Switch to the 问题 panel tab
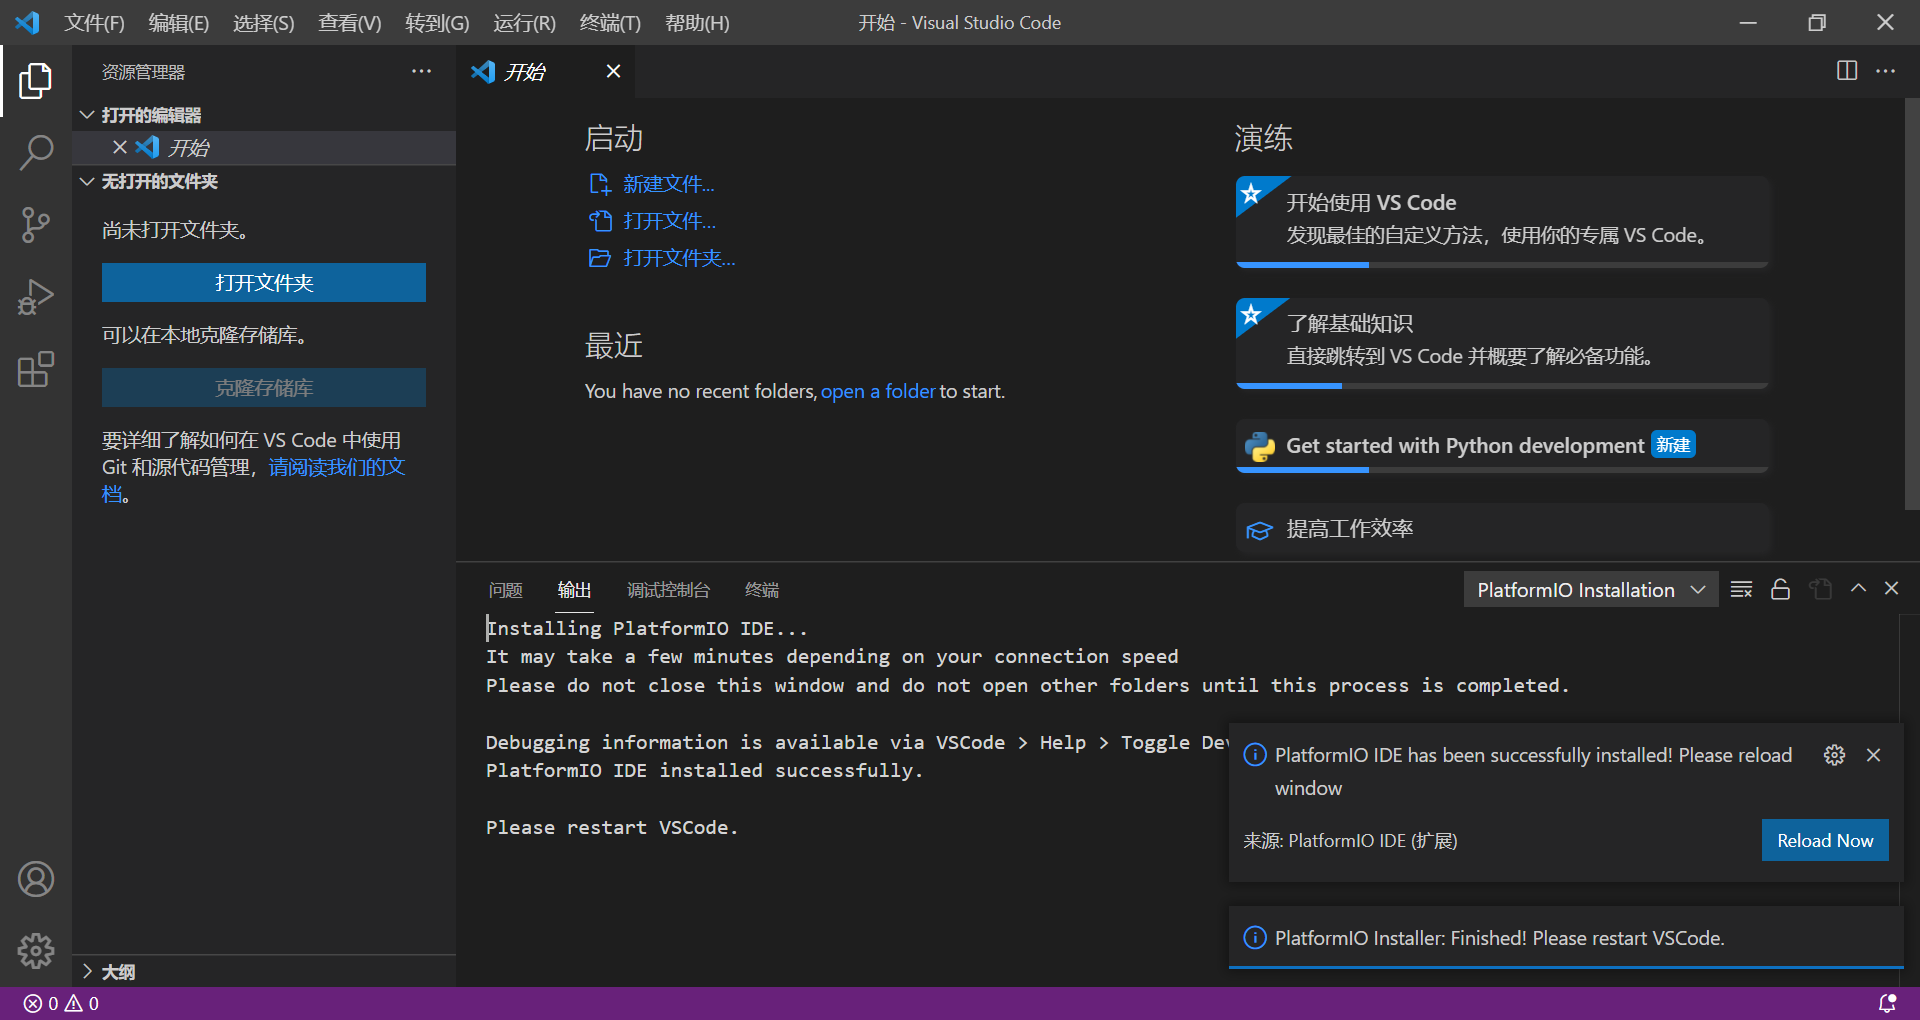This screenshot has height=1020, width=1920. [506, 590]
